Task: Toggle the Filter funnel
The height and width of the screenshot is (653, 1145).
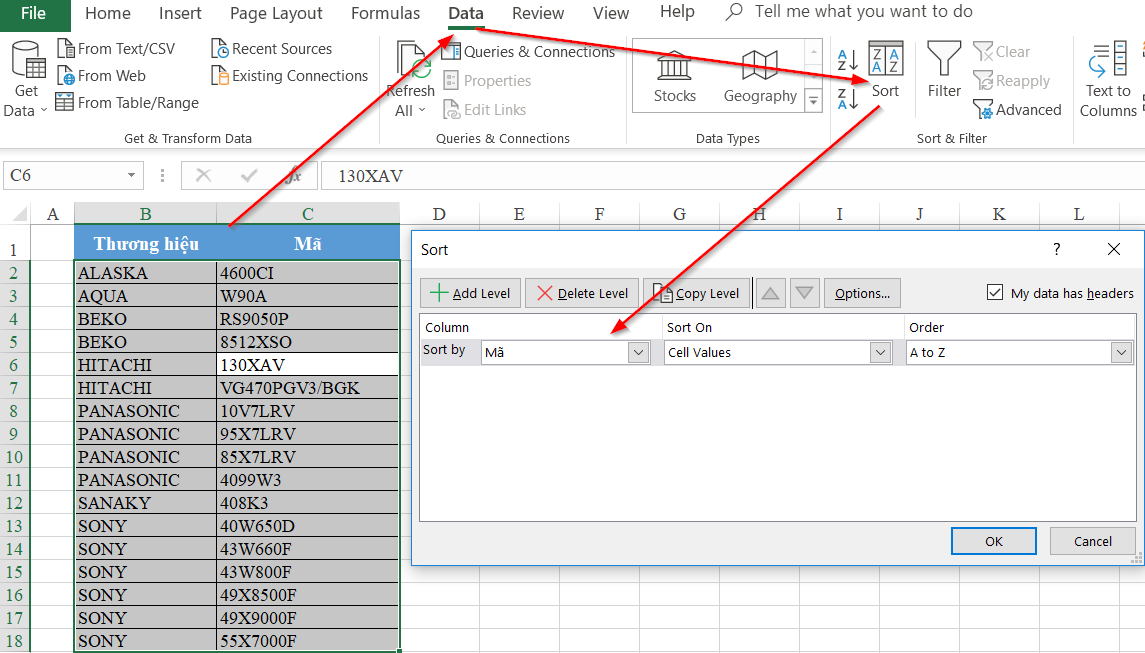Action: point(944,70)
